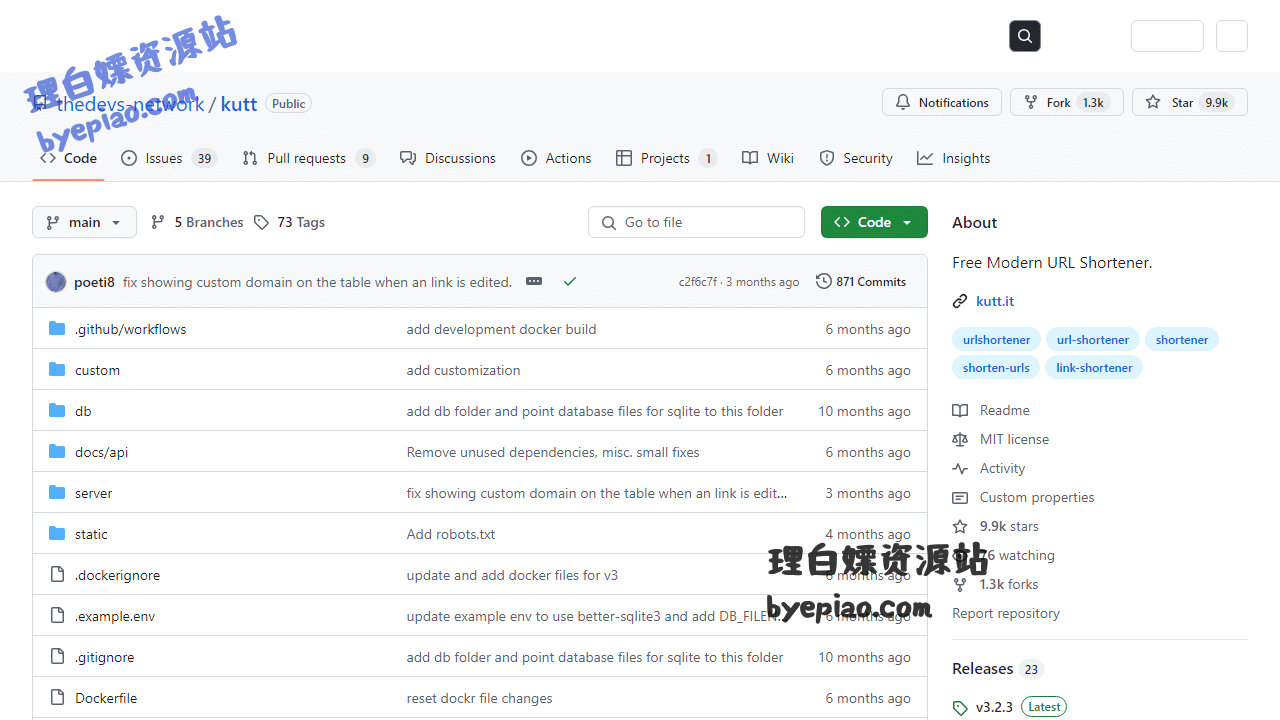Screen dimensions: 1280x720
Task: View the 871 Commits history
Action: [x=861, y=282]
